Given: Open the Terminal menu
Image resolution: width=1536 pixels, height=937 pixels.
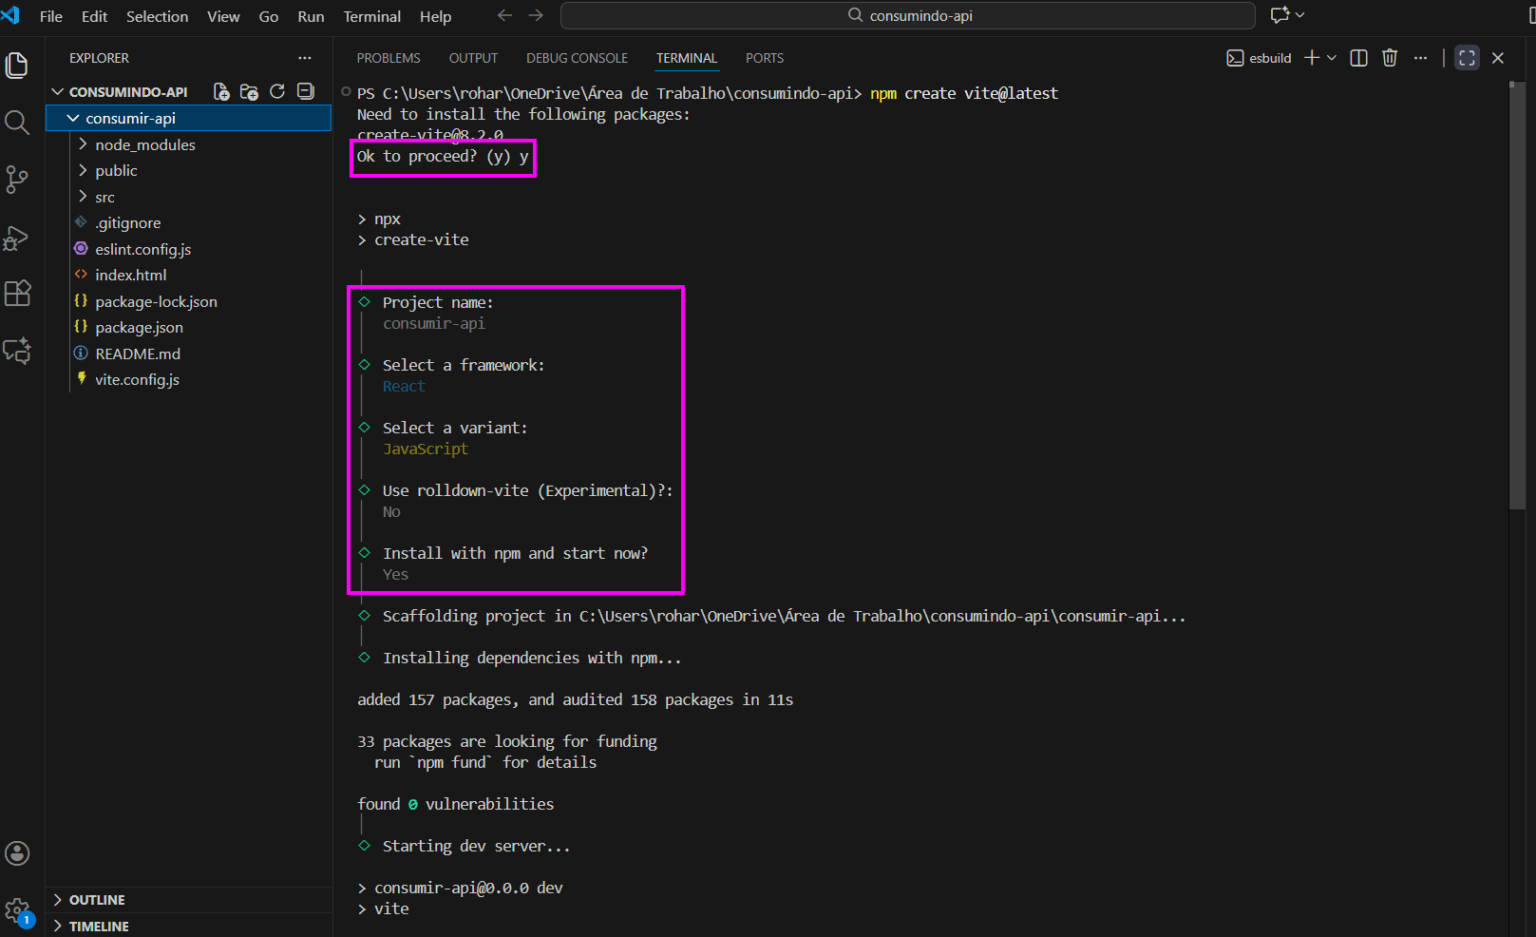Looking at the screenshot, I should pyautogui.click(x=372, y=16).
